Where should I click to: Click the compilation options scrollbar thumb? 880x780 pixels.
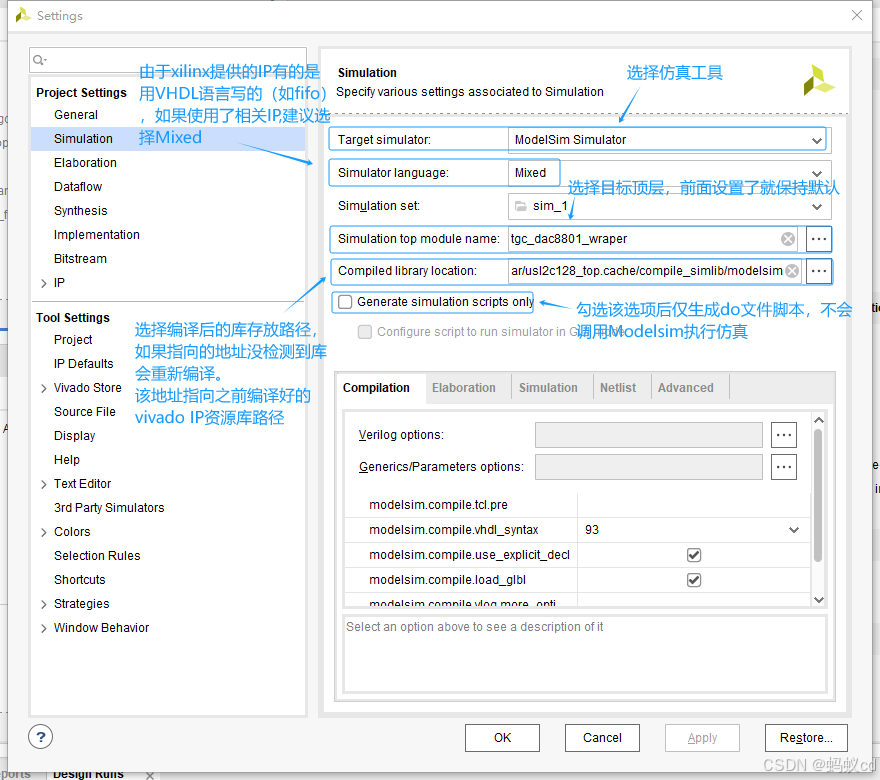point(818,495)
